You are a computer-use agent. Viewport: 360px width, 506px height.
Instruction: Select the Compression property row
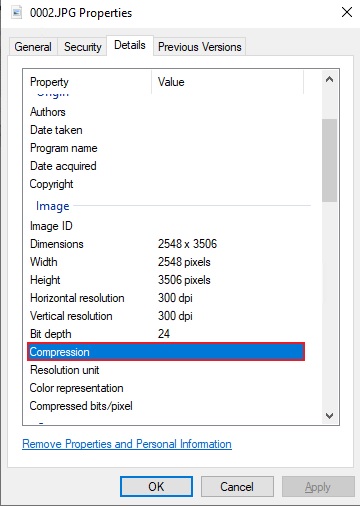(166, 352)
